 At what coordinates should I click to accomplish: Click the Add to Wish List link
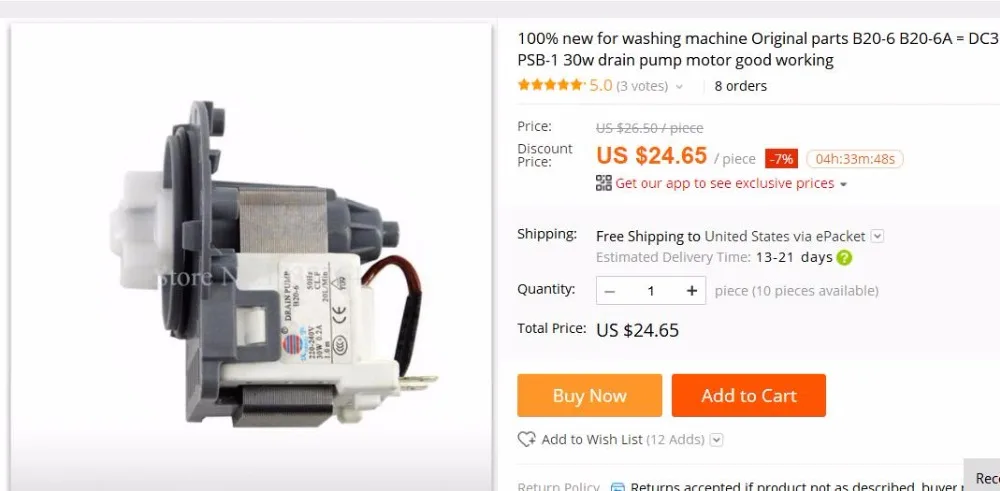pos(592,439)
